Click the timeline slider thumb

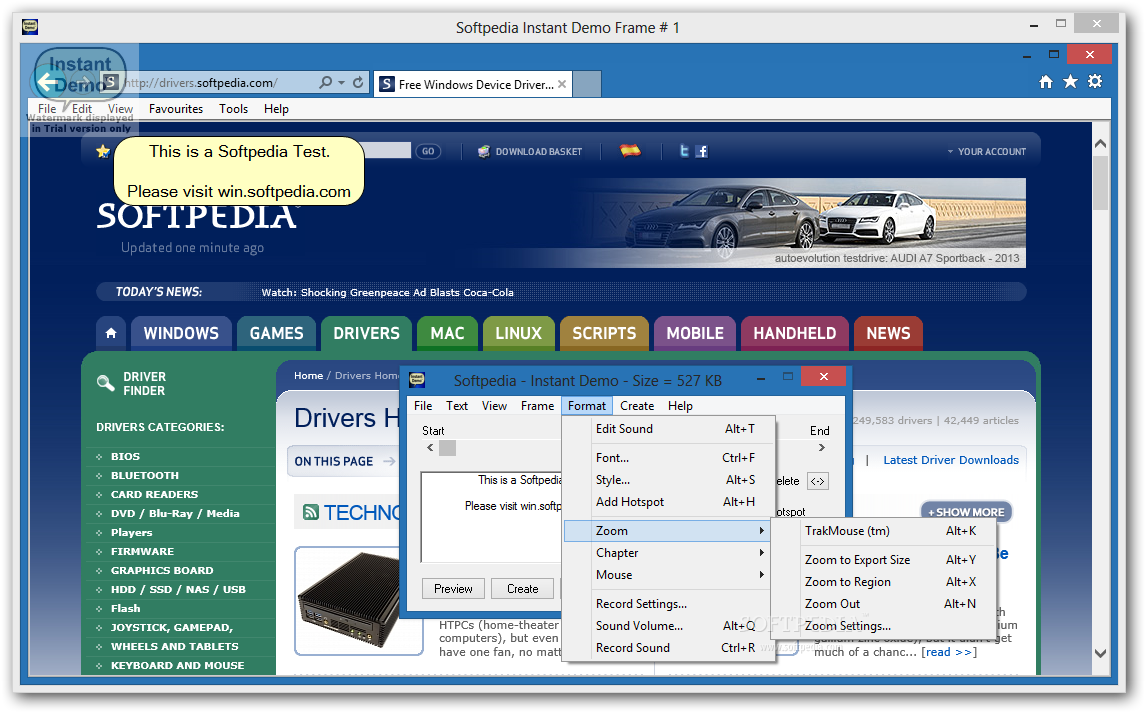[x=447, y=448]
